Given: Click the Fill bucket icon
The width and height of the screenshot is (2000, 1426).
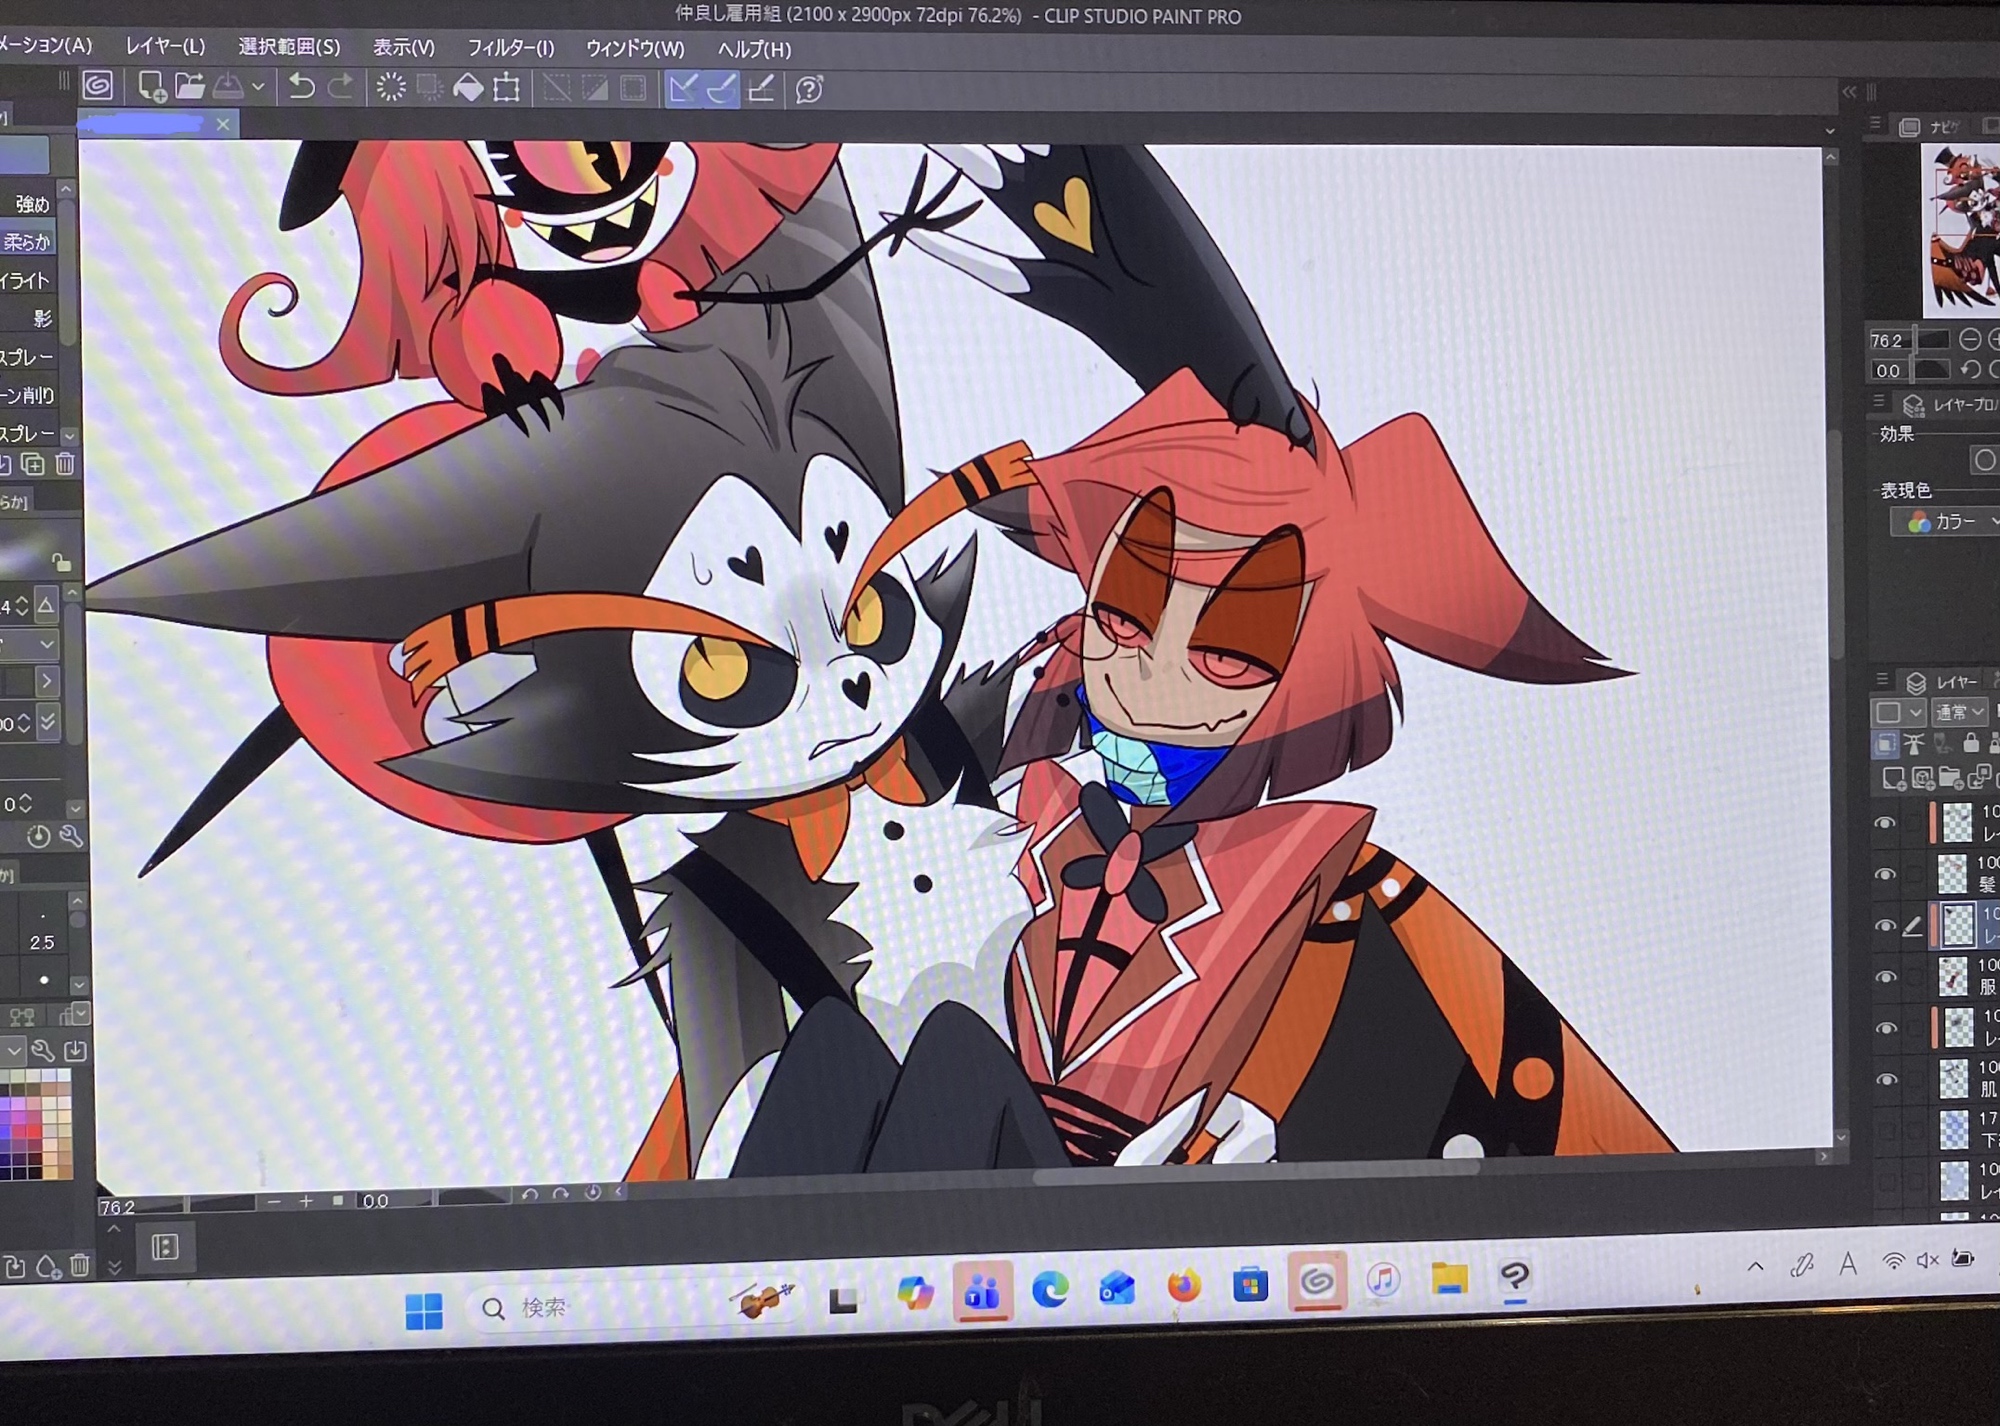Looking at the screenshot, I should tap(468, 89).
